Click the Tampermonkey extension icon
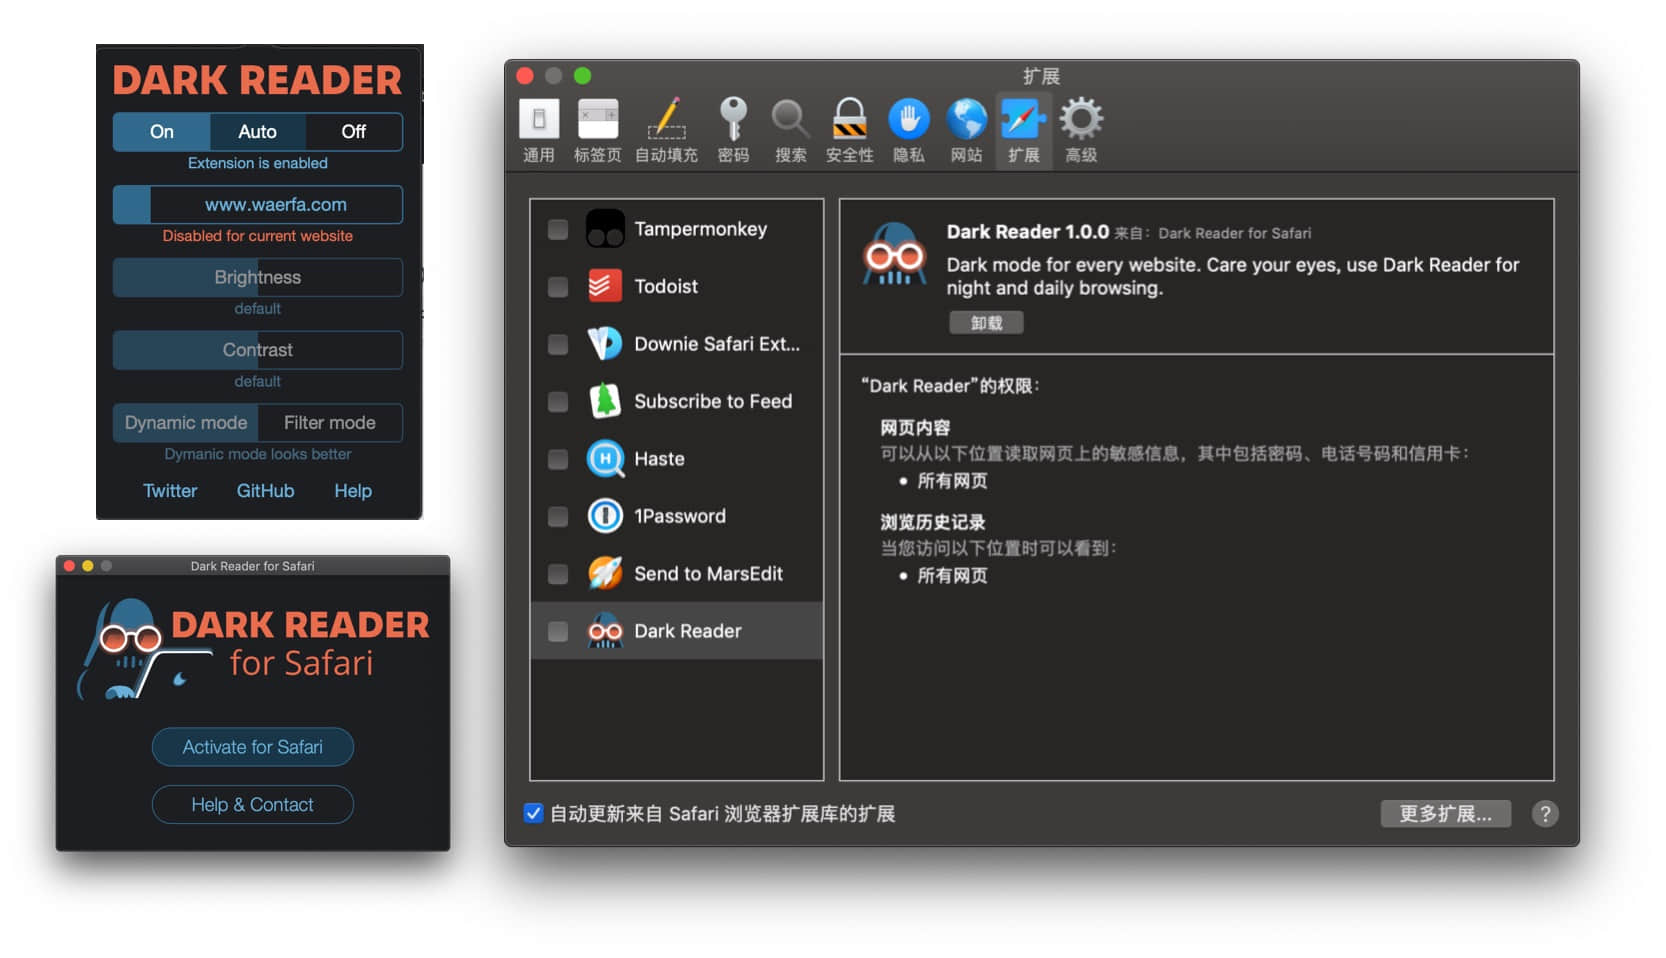The width and height of the screenshot is (1666, 958). [x=605, y=229]
